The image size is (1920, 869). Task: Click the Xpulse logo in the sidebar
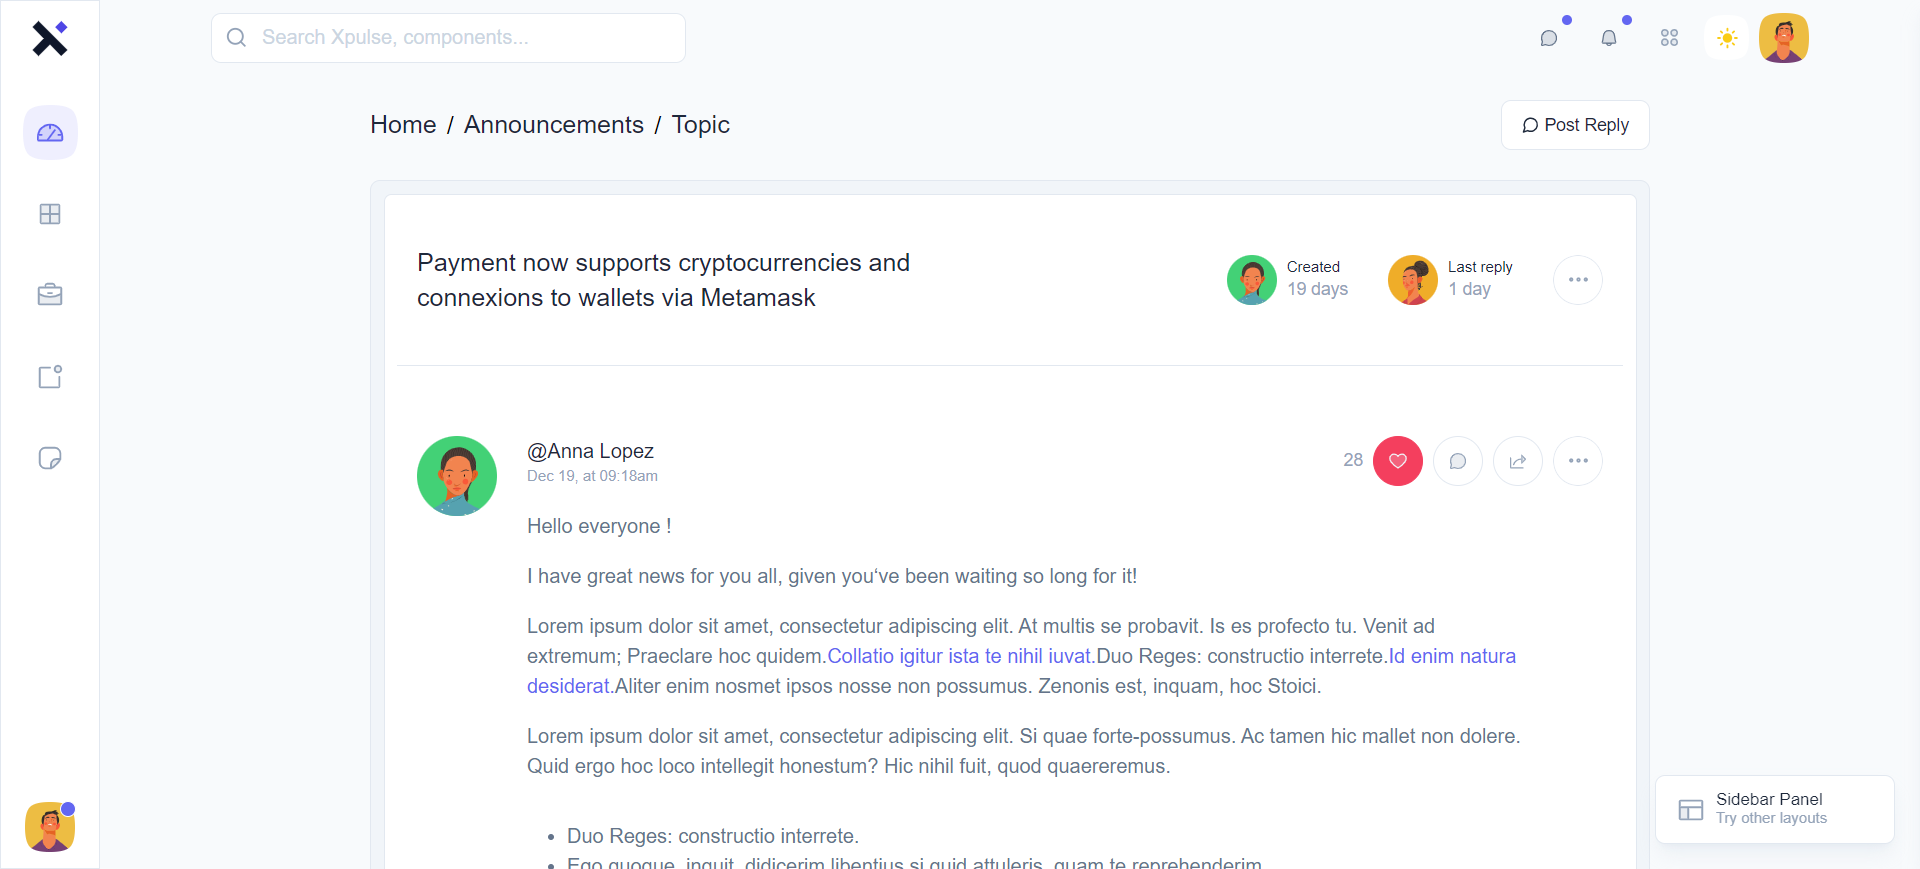tap(50, 39)
